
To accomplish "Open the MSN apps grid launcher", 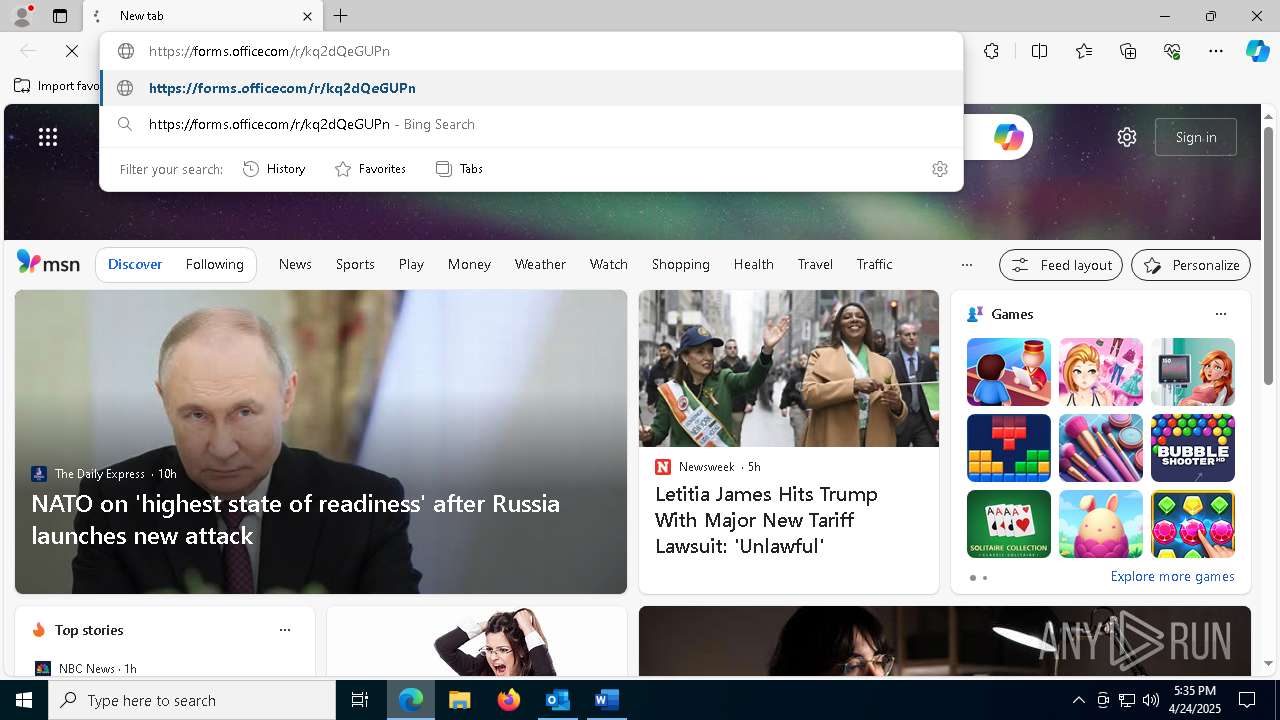I will (x=48, y=137).
